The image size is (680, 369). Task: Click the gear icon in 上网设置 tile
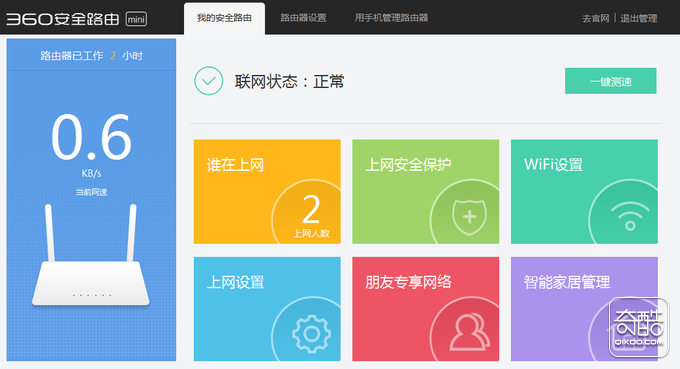point(311,333)
